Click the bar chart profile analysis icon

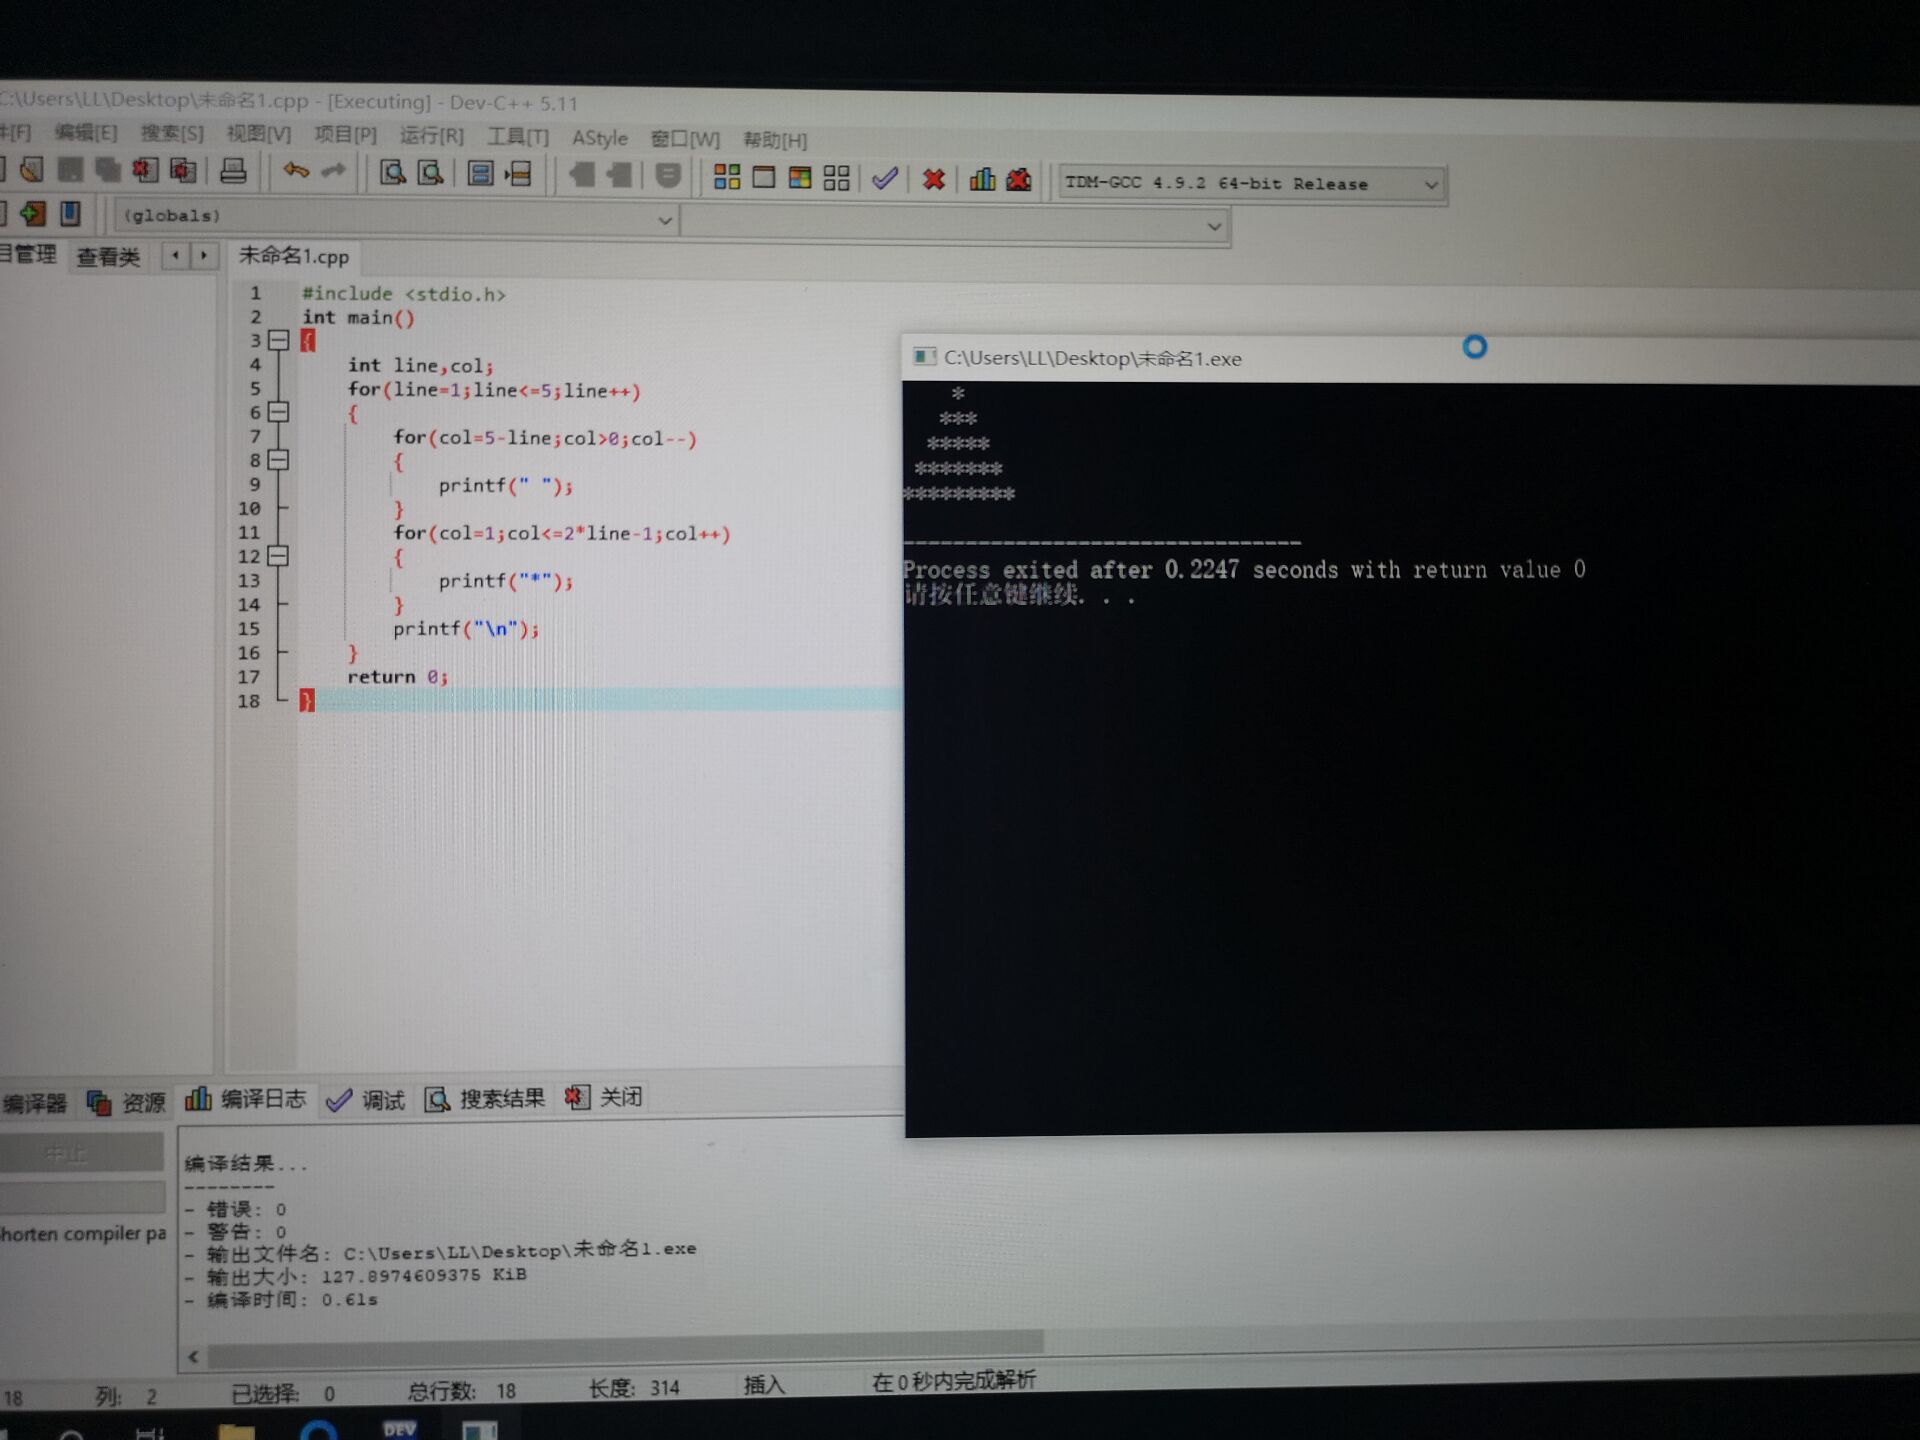click(x=982, y=180)
